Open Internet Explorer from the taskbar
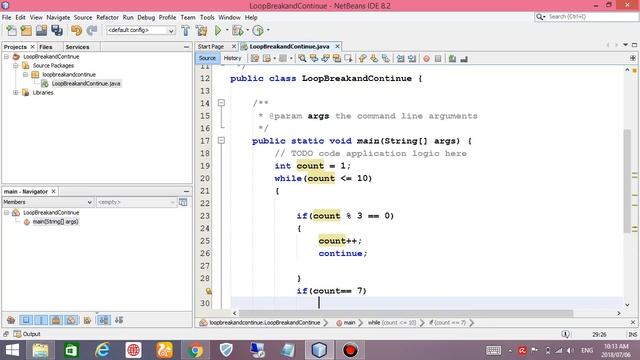Screen dimensions: 640x360 tap(102, 350)
